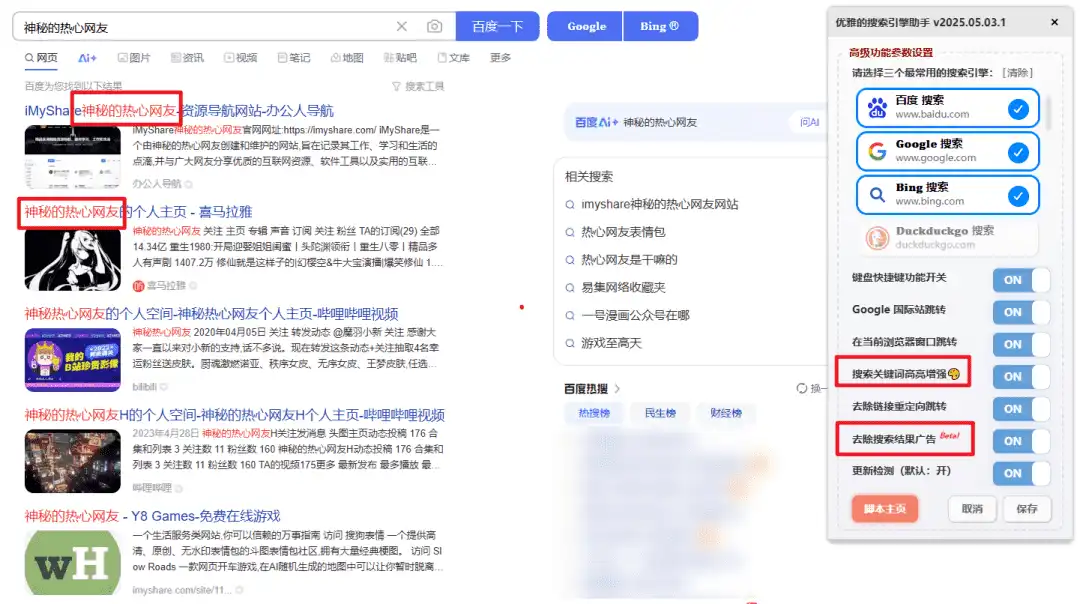Select 热搜榜 tab

594,413
